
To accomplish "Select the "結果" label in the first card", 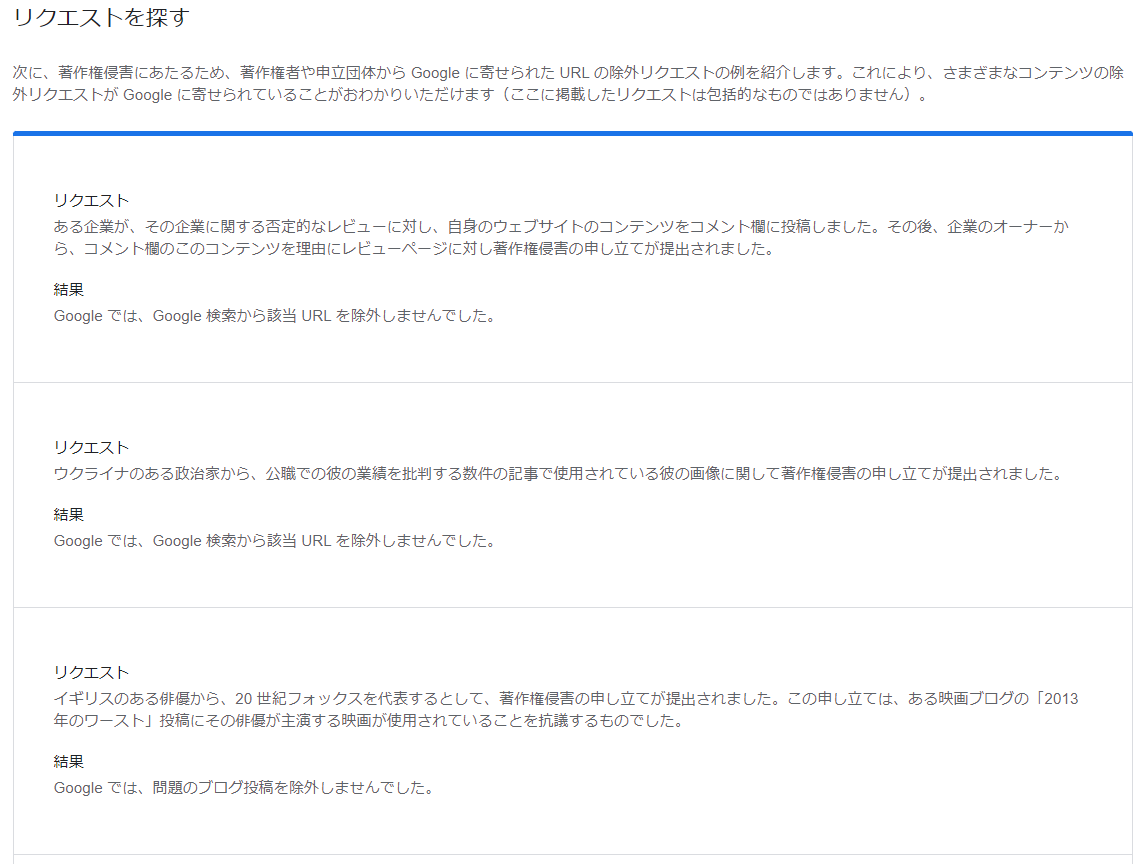I will [x=69, y=290].
